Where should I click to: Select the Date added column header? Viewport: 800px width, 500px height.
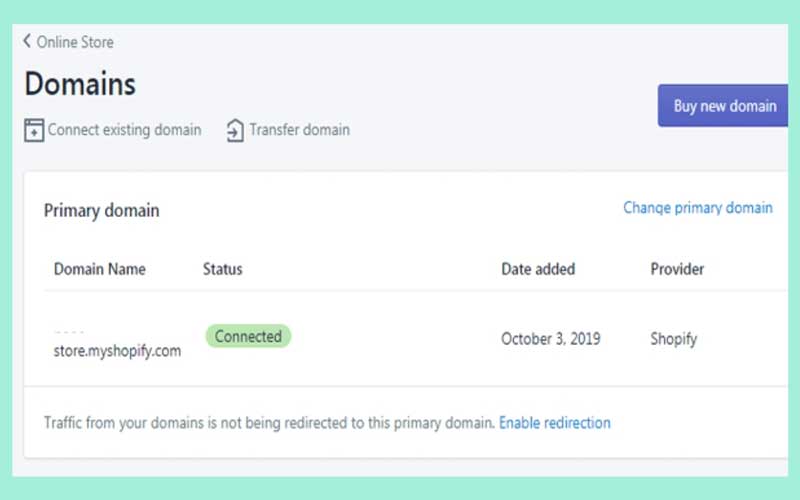tap(537, 269)
